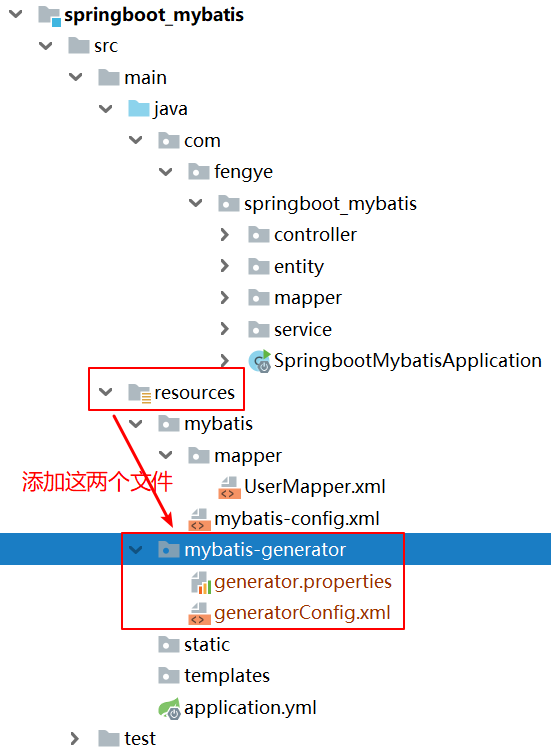Select the generator.properties file icon
551x754 pixels.
pyautogui.click(x=200, y=582)
